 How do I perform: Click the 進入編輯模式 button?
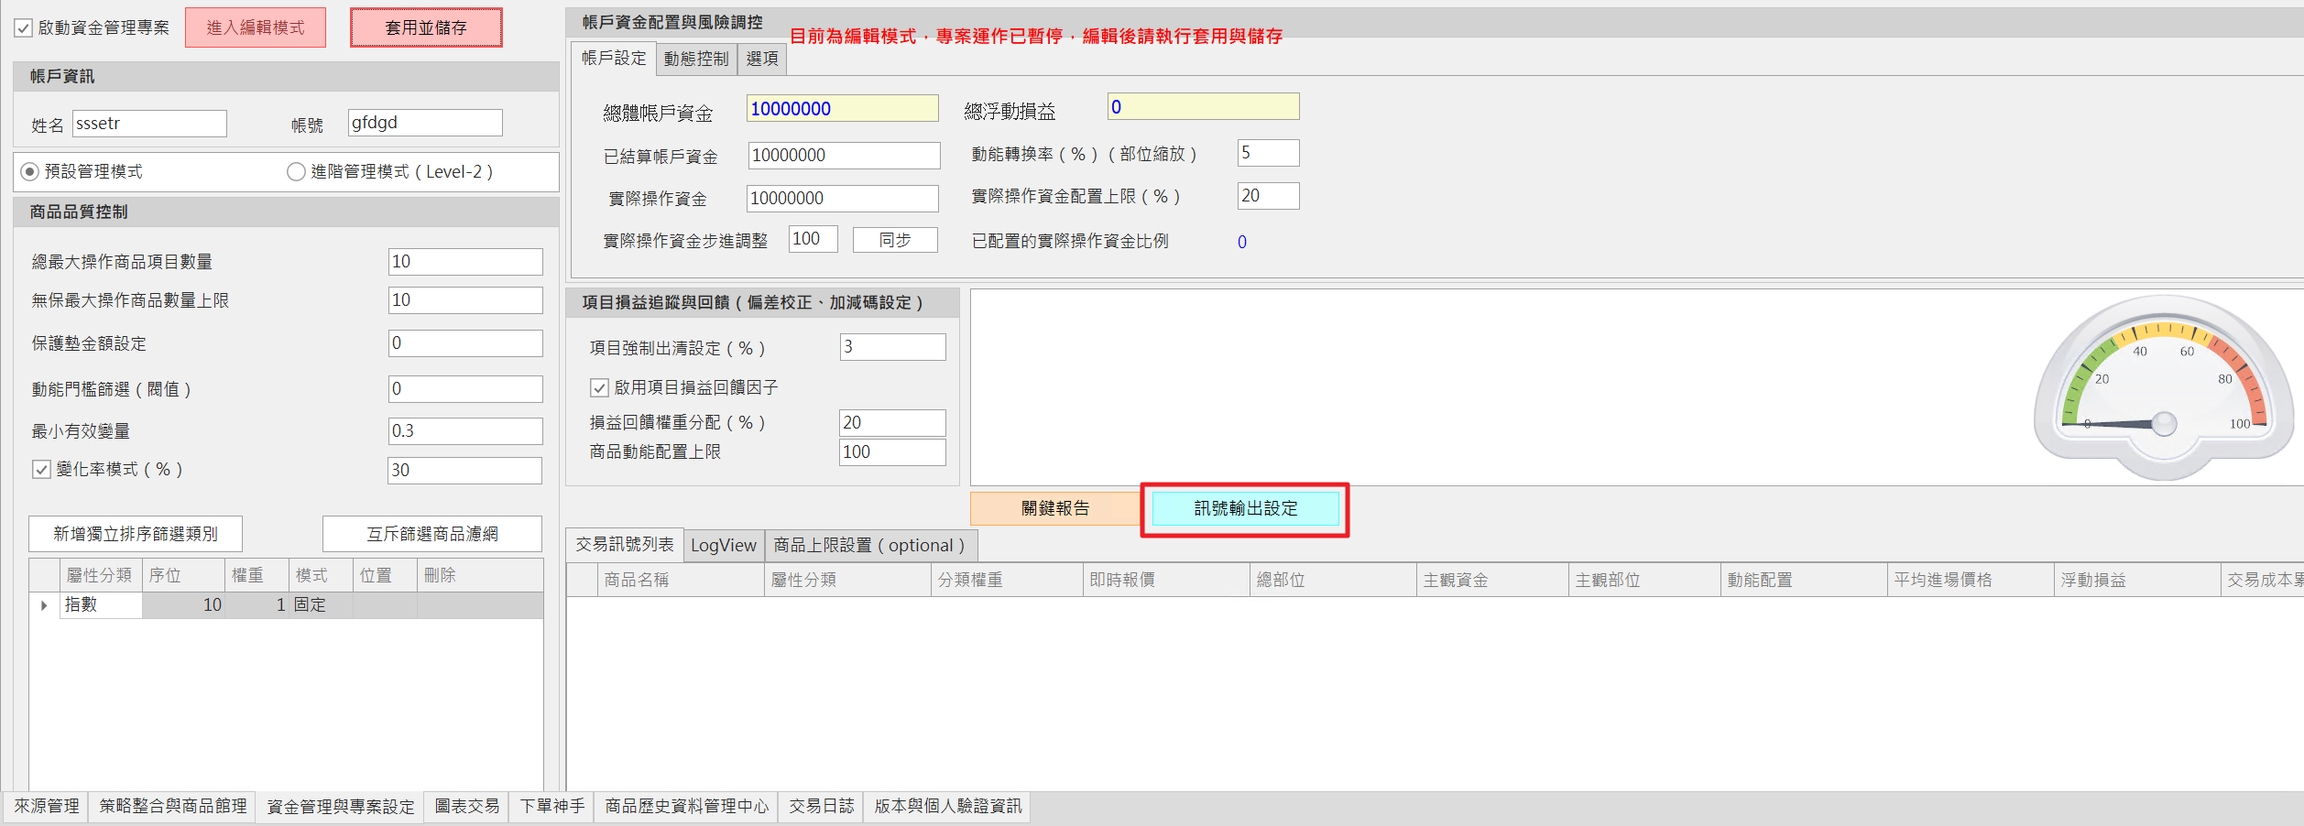click(255, 28)
